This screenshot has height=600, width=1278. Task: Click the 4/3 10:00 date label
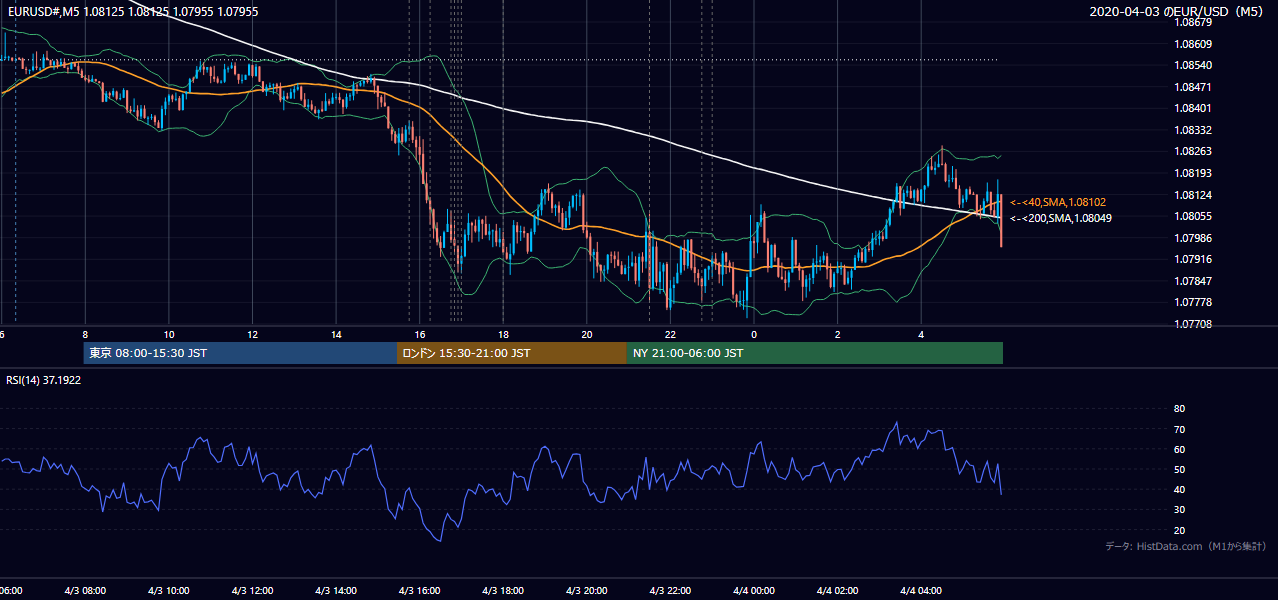click(x=169, y=591)
